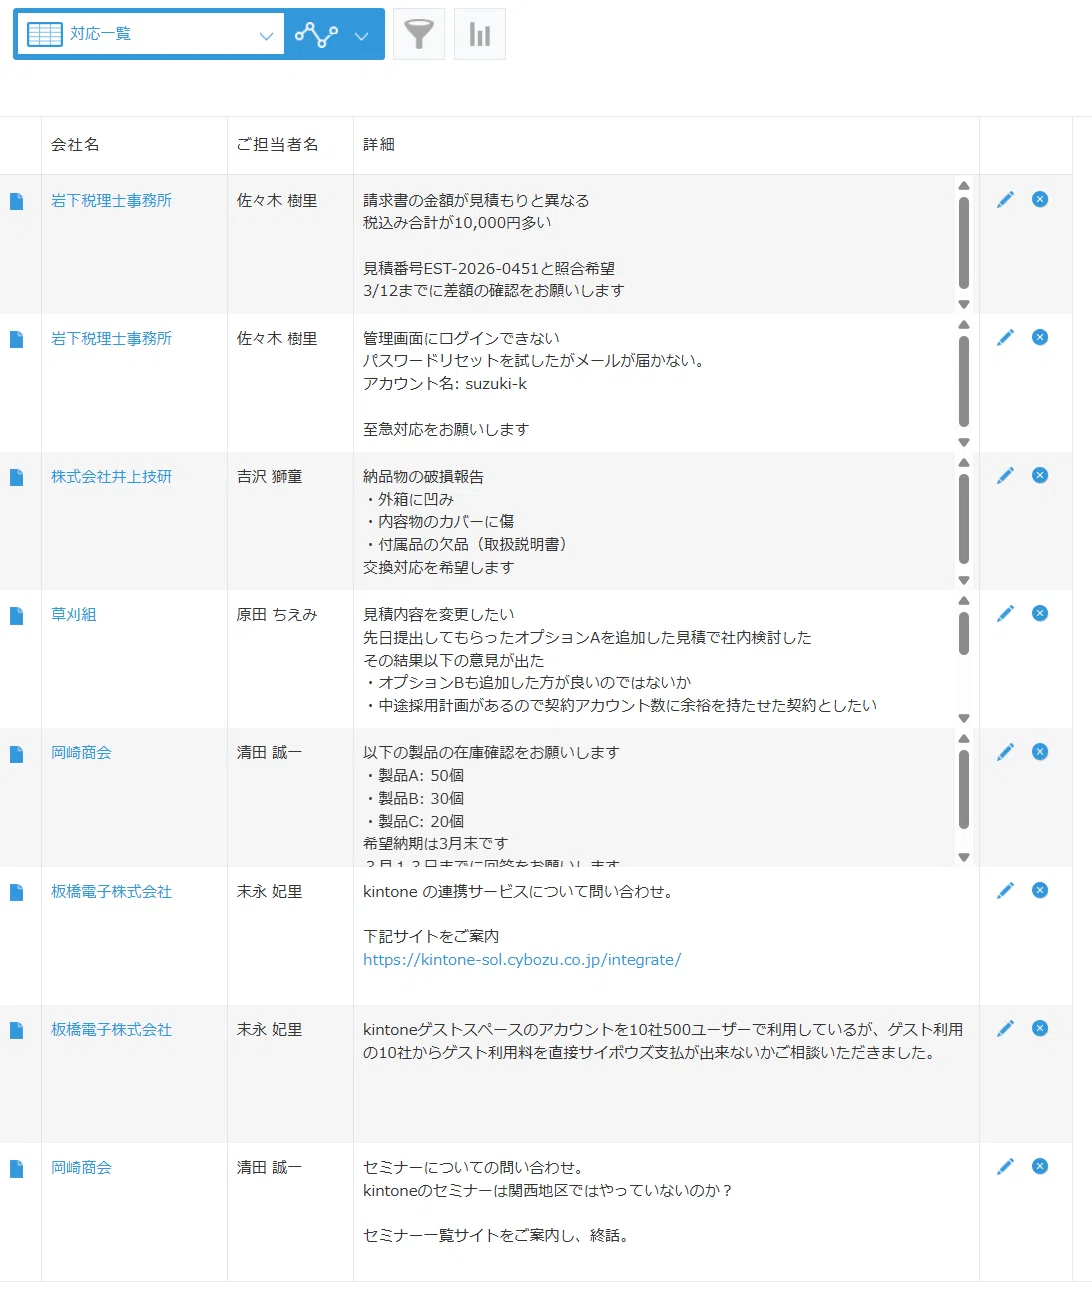The image size is (1092, 1298).
Task: Edit the 株式会社井上技研 record with pencil
Action: pyautogui.click(x=1005, y=475)
